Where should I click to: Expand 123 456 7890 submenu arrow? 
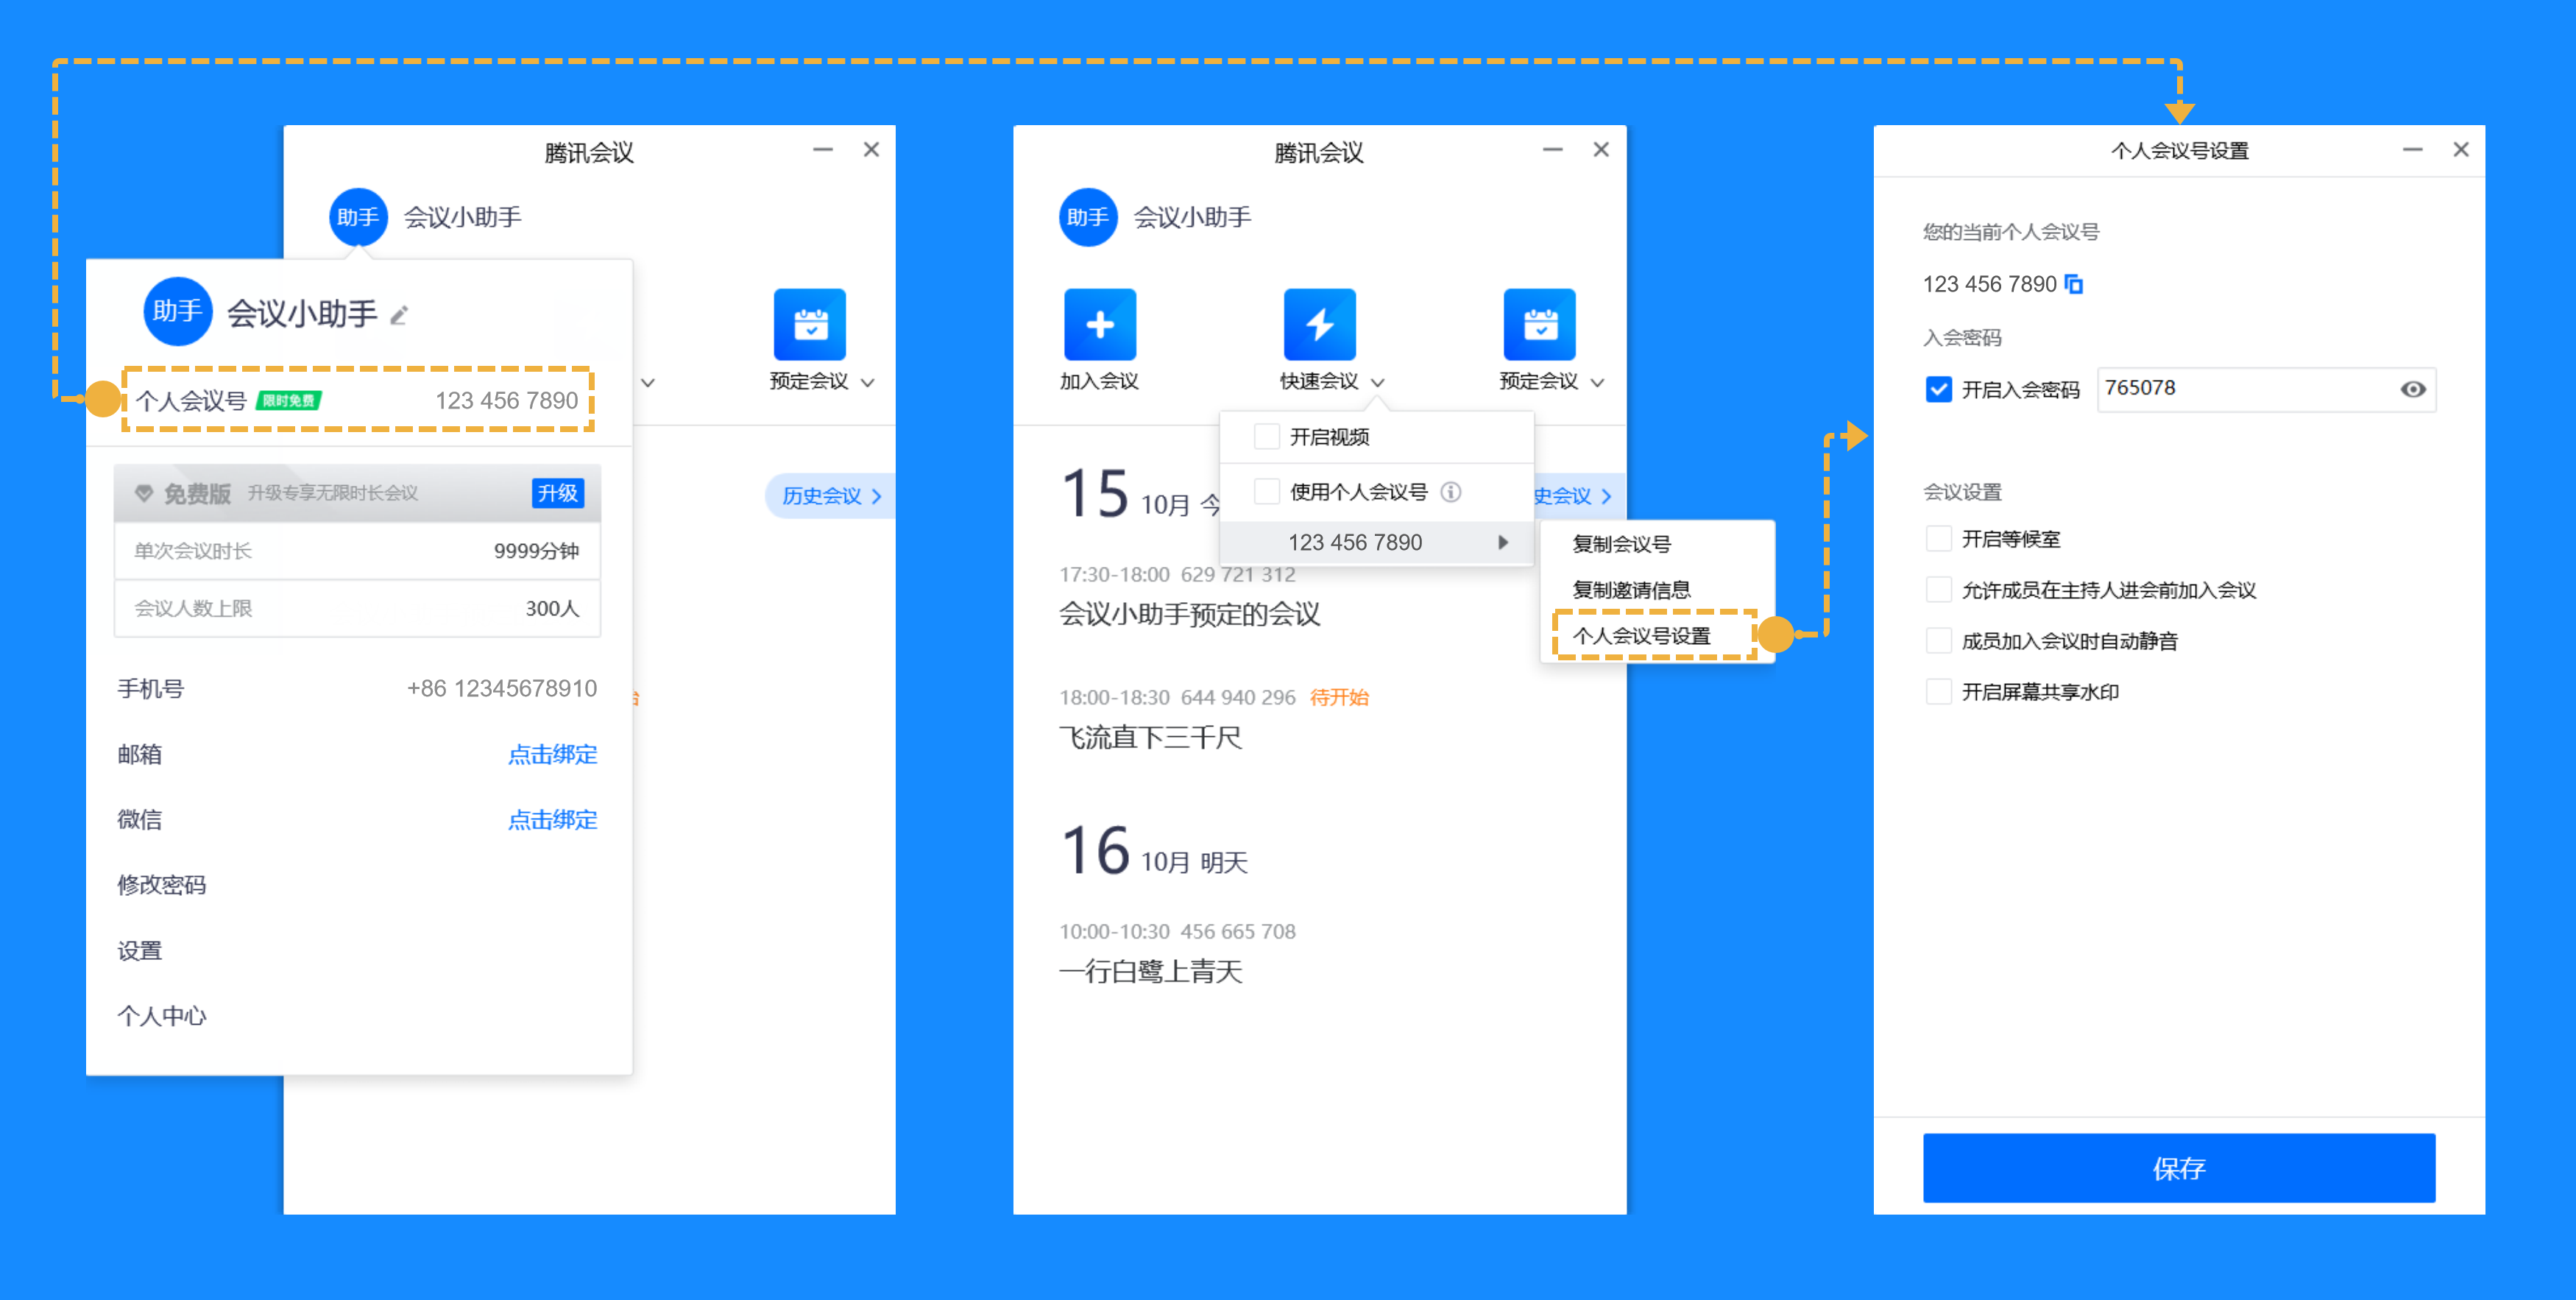[1502, 542]
